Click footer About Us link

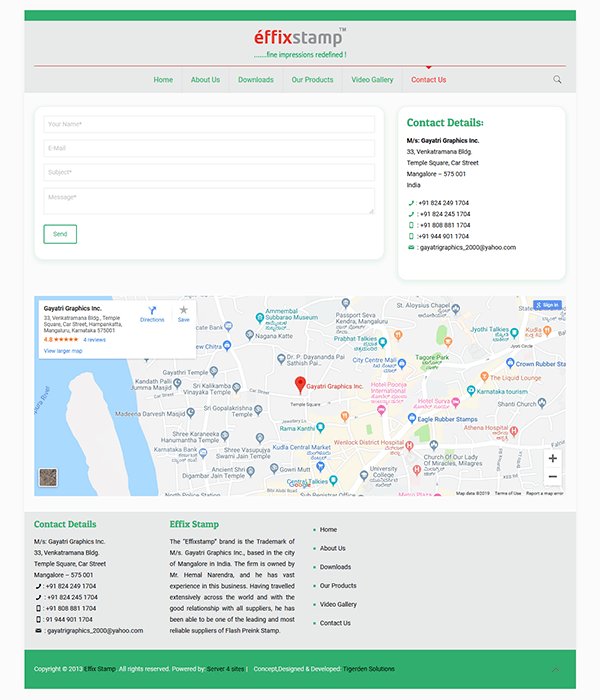click(333, 548)
